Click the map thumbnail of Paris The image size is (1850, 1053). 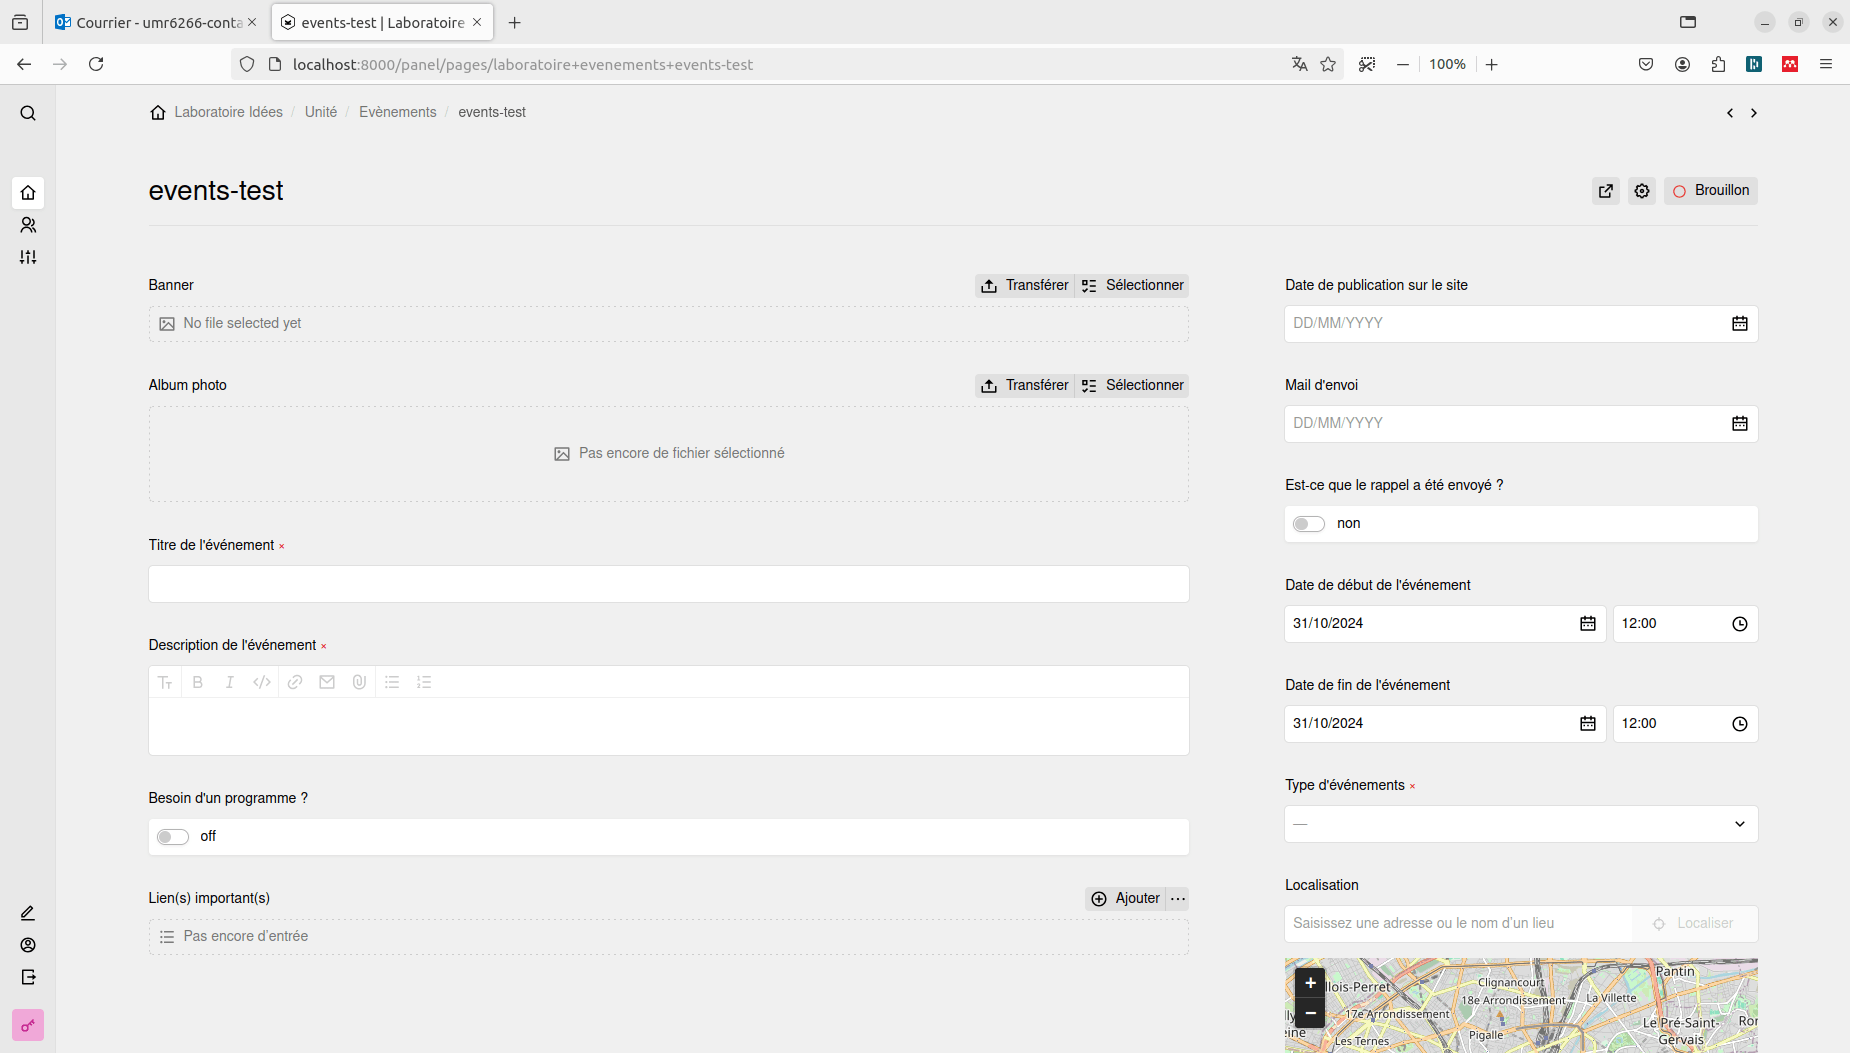click(1521, 1006)
